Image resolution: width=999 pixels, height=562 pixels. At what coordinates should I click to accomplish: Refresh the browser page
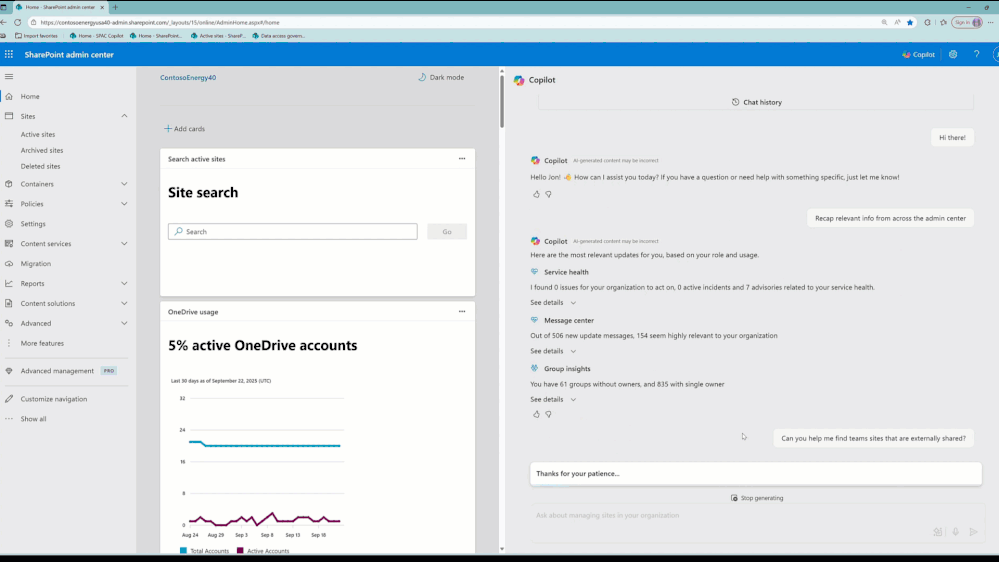[18, 22]
